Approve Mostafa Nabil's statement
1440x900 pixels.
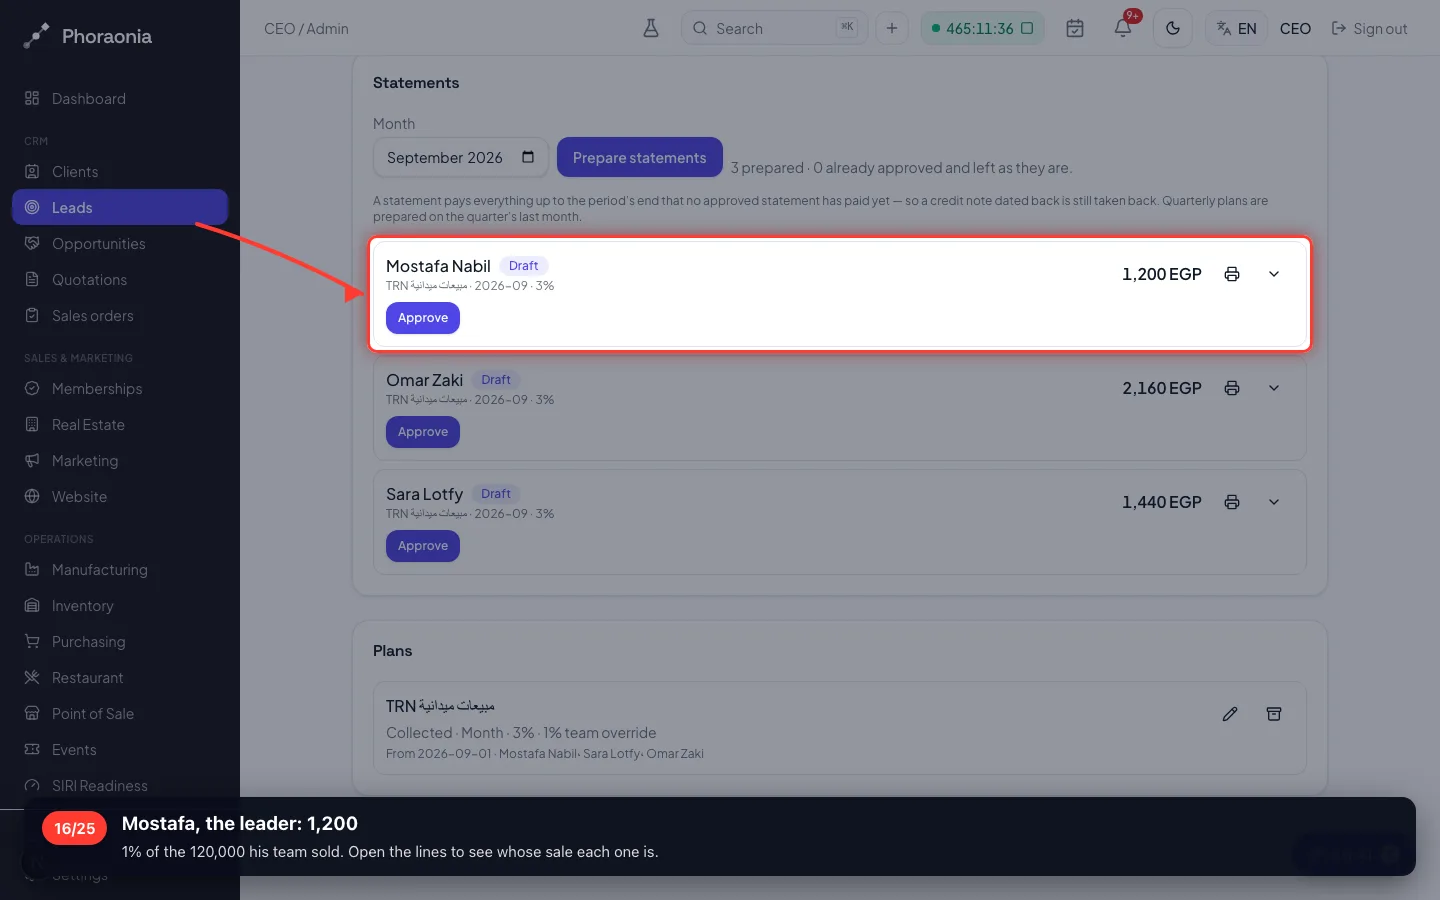click(x=423, y=318)
